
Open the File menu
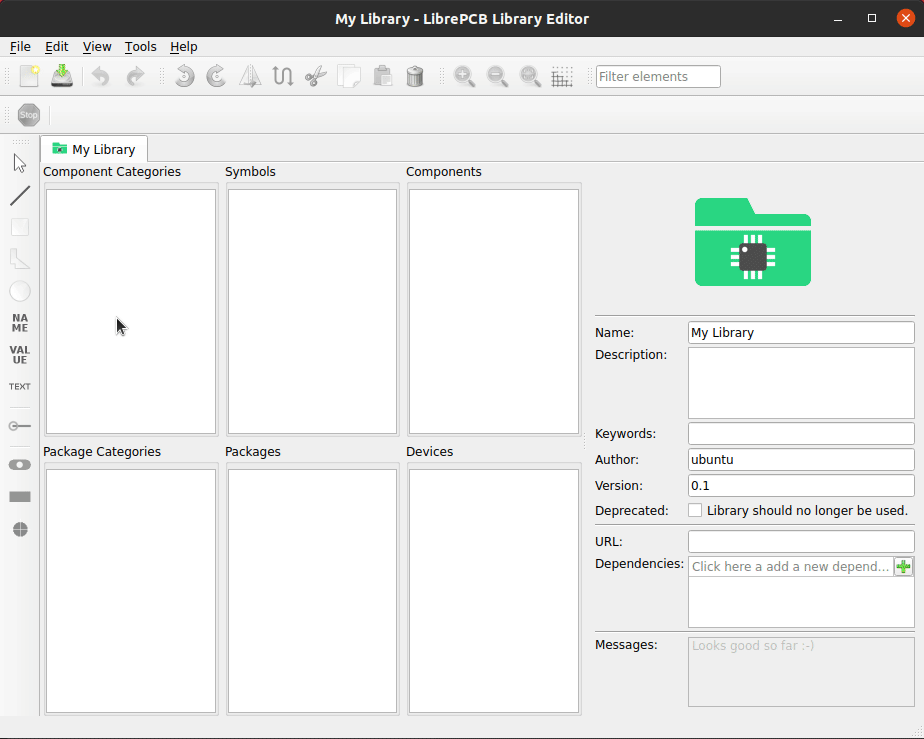20,47
